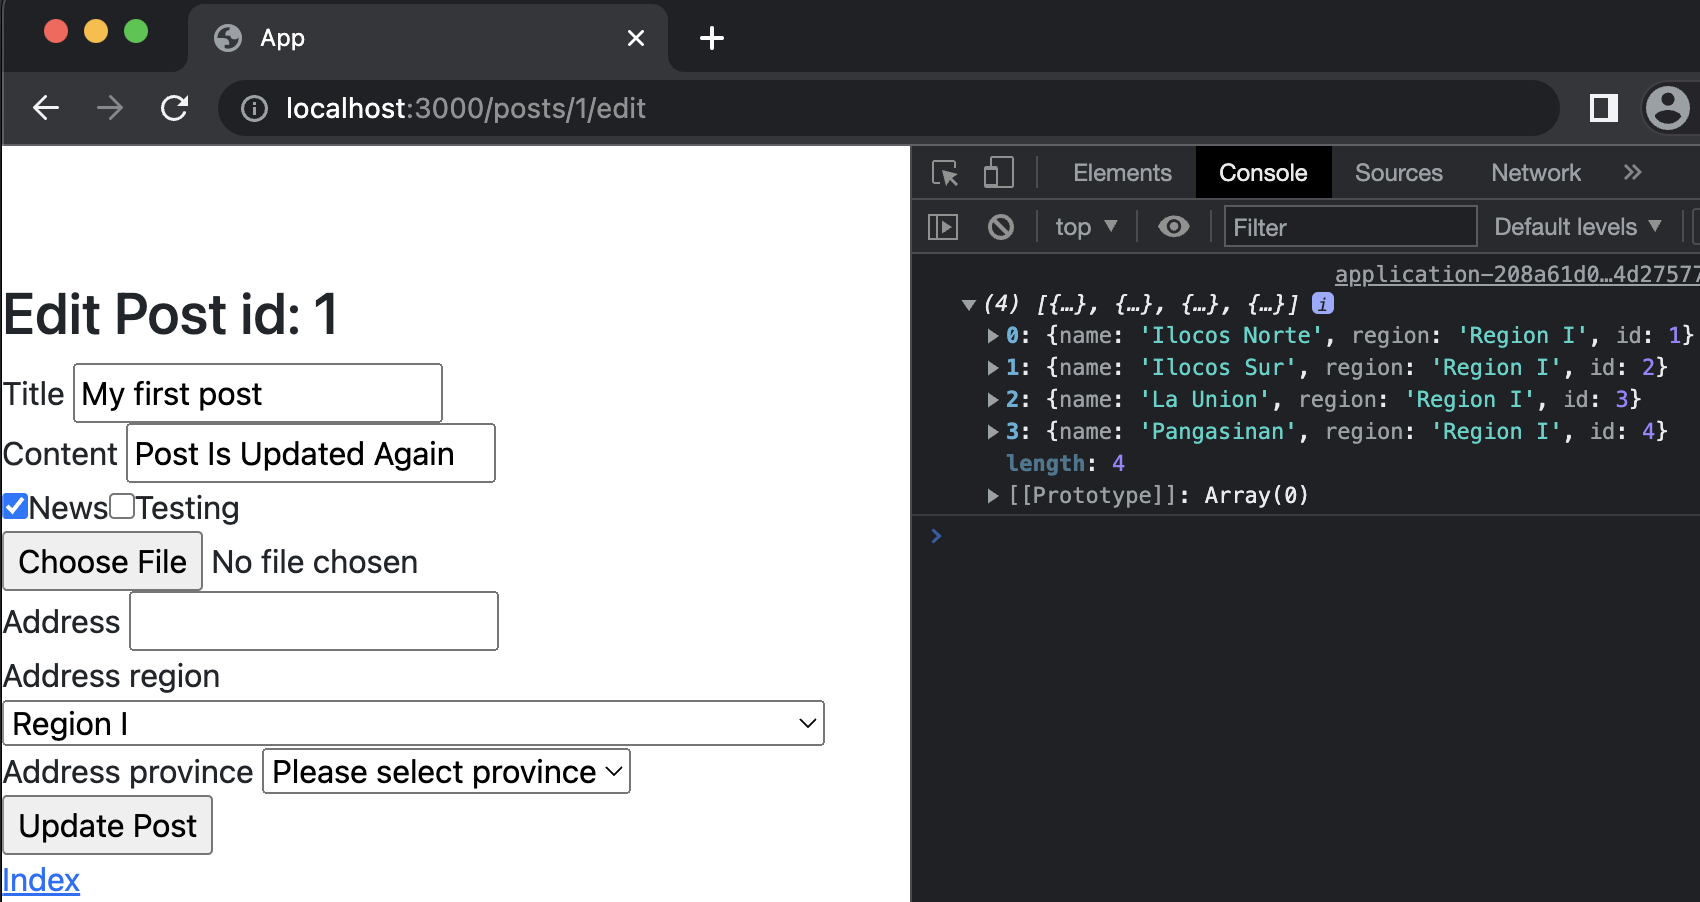
Task: Open live expression eye icon
Action: tap(1173, 227)
